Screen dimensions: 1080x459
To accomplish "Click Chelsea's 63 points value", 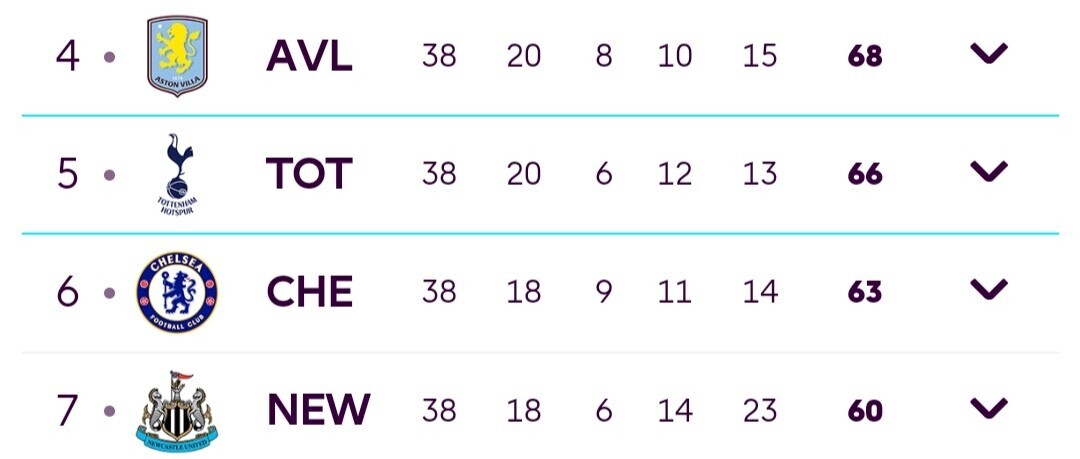I will coord(865,292).
